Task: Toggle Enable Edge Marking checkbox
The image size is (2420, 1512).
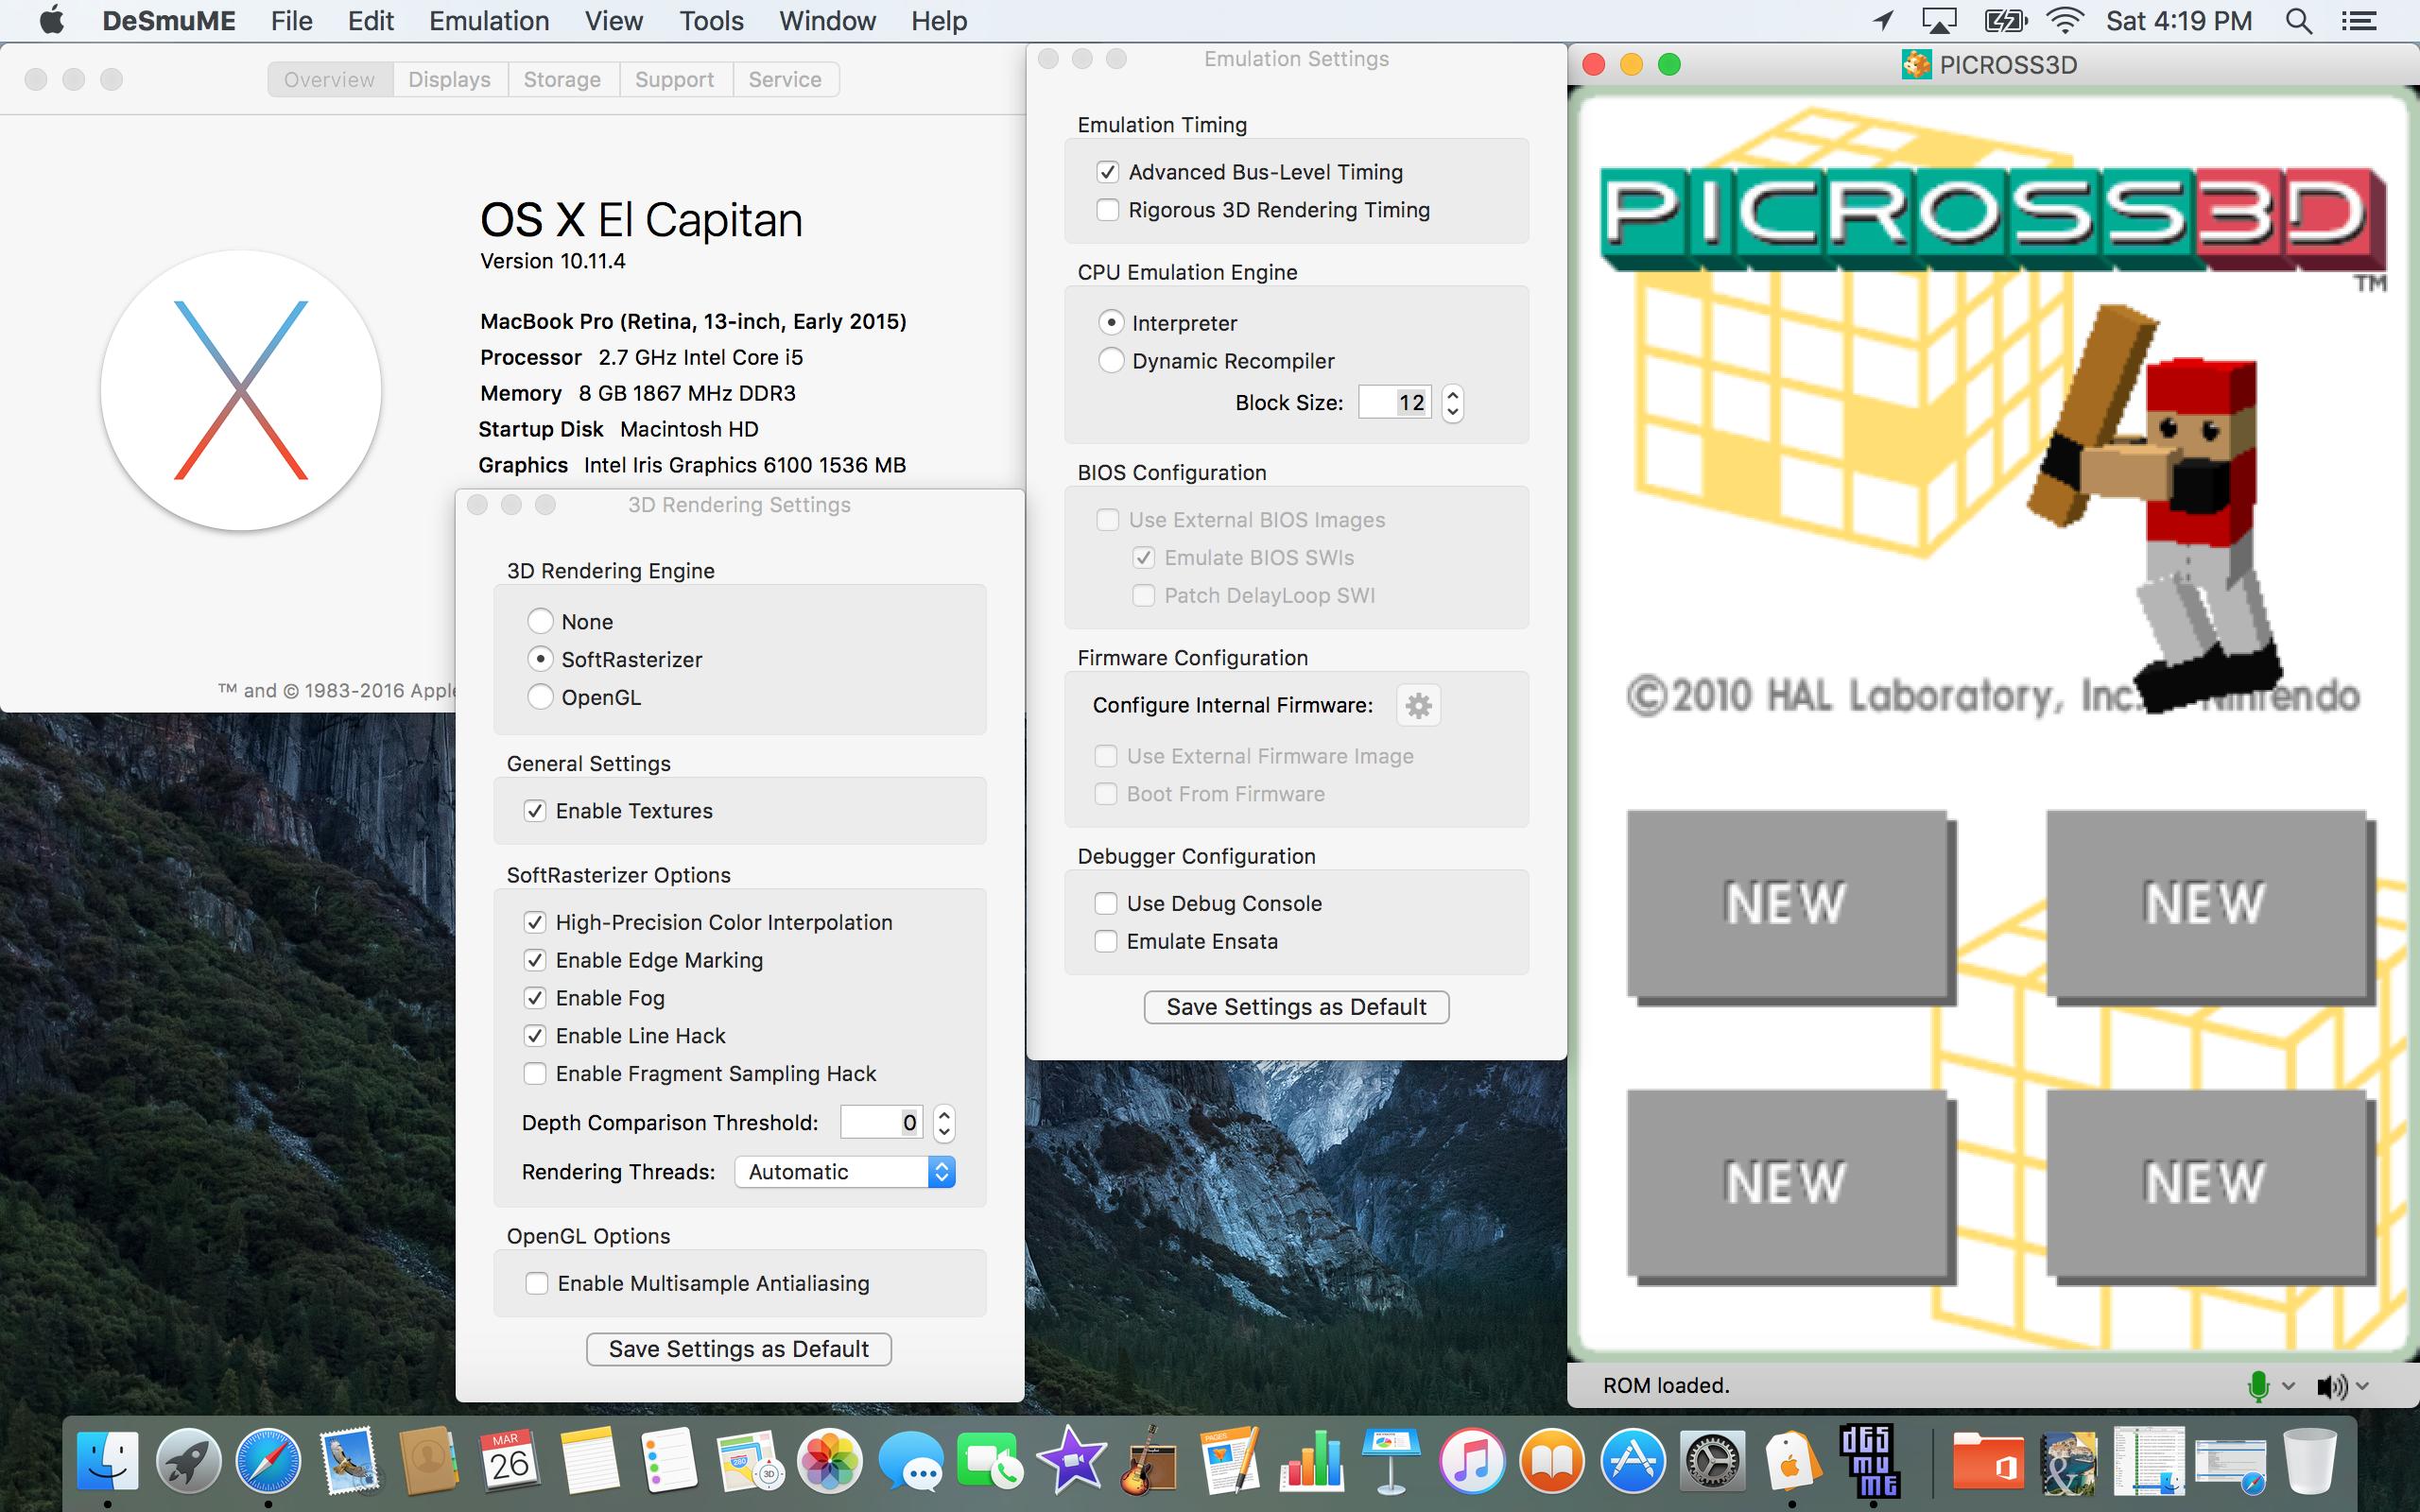Action: pyautogui.click(x=535, y=958)
